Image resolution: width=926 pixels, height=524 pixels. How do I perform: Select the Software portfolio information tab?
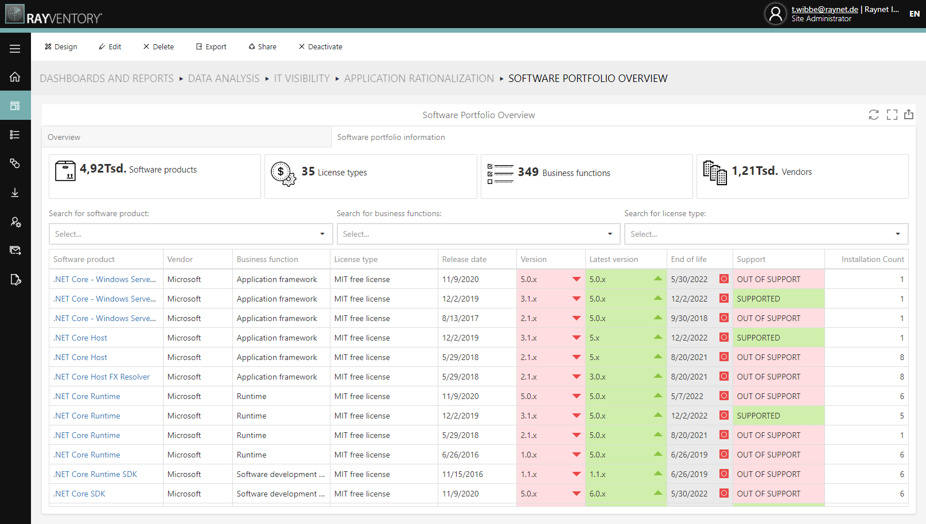pos(391,137)
